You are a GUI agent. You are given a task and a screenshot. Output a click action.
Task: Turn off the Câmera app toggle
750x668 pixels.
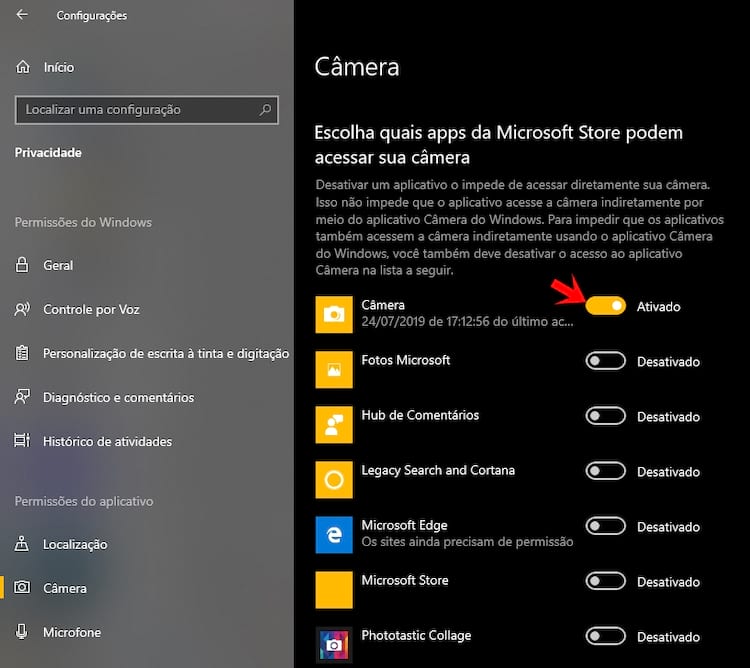(x=605, y=306)
